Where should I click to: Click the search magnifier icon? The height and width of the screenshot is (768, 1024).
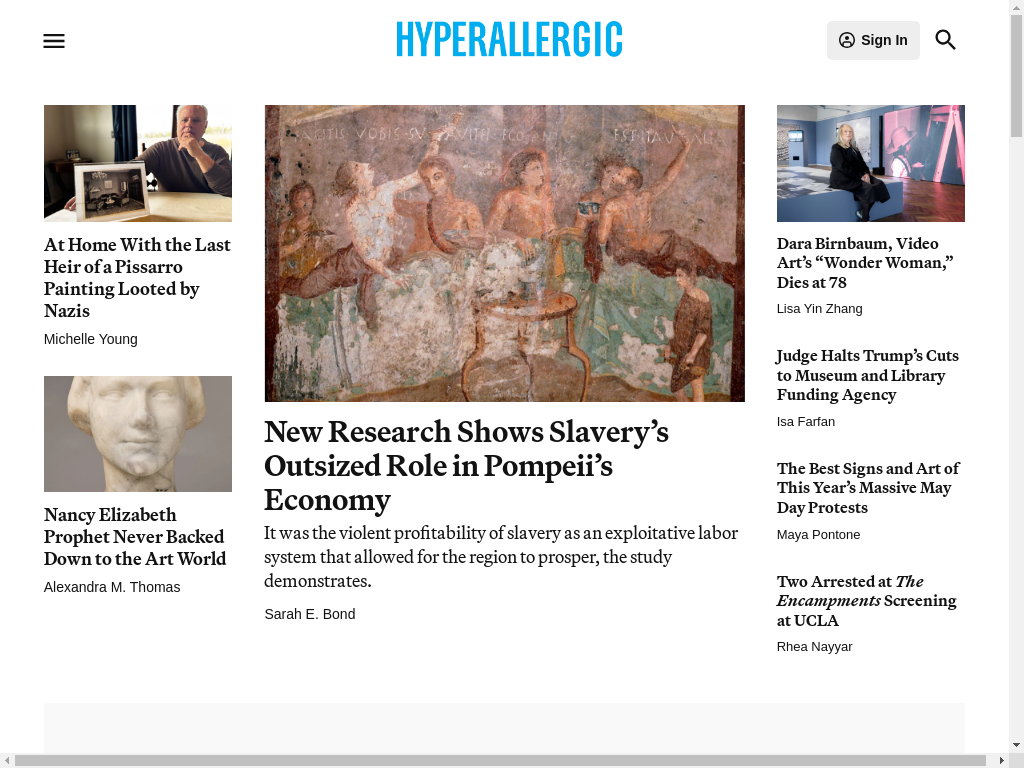(945, 40)
